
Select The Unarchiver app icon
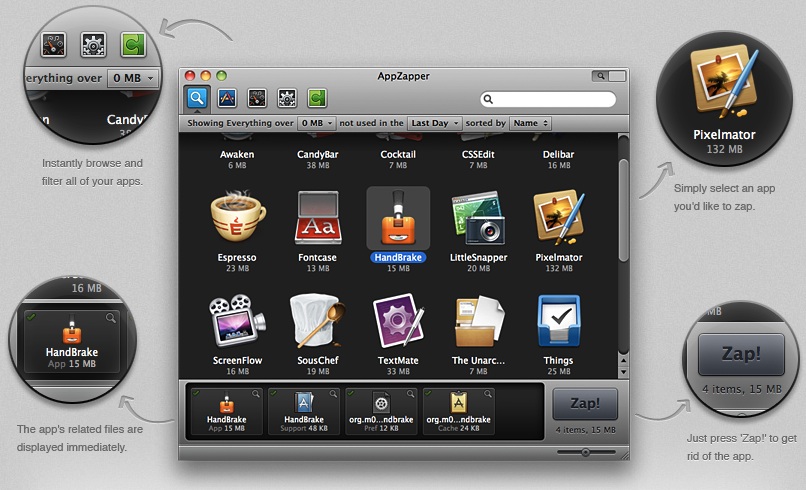coord(479,321)
